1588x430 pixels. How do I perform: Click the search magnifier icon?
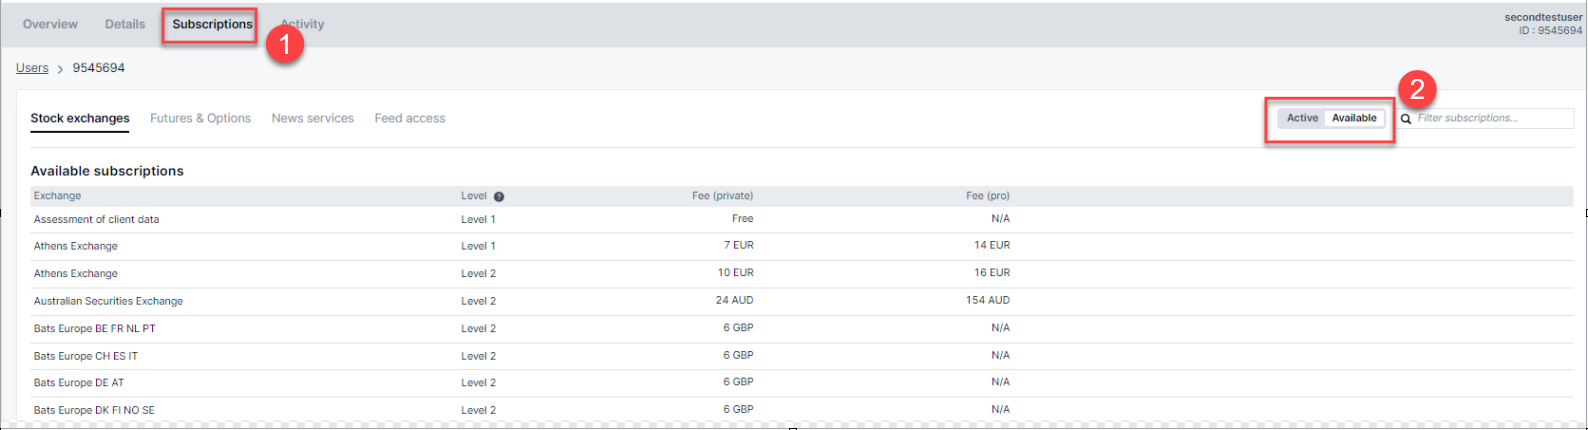coord(1406,119)
